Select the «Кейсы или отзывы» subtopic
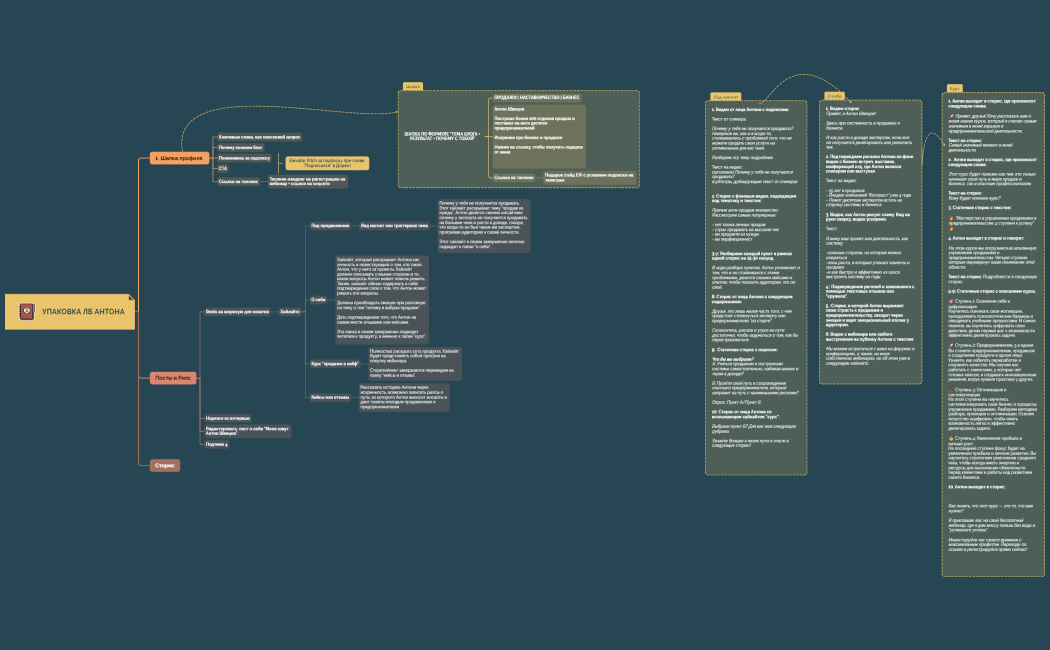This screenshot has width=1050, height=650. pos(330,397)
